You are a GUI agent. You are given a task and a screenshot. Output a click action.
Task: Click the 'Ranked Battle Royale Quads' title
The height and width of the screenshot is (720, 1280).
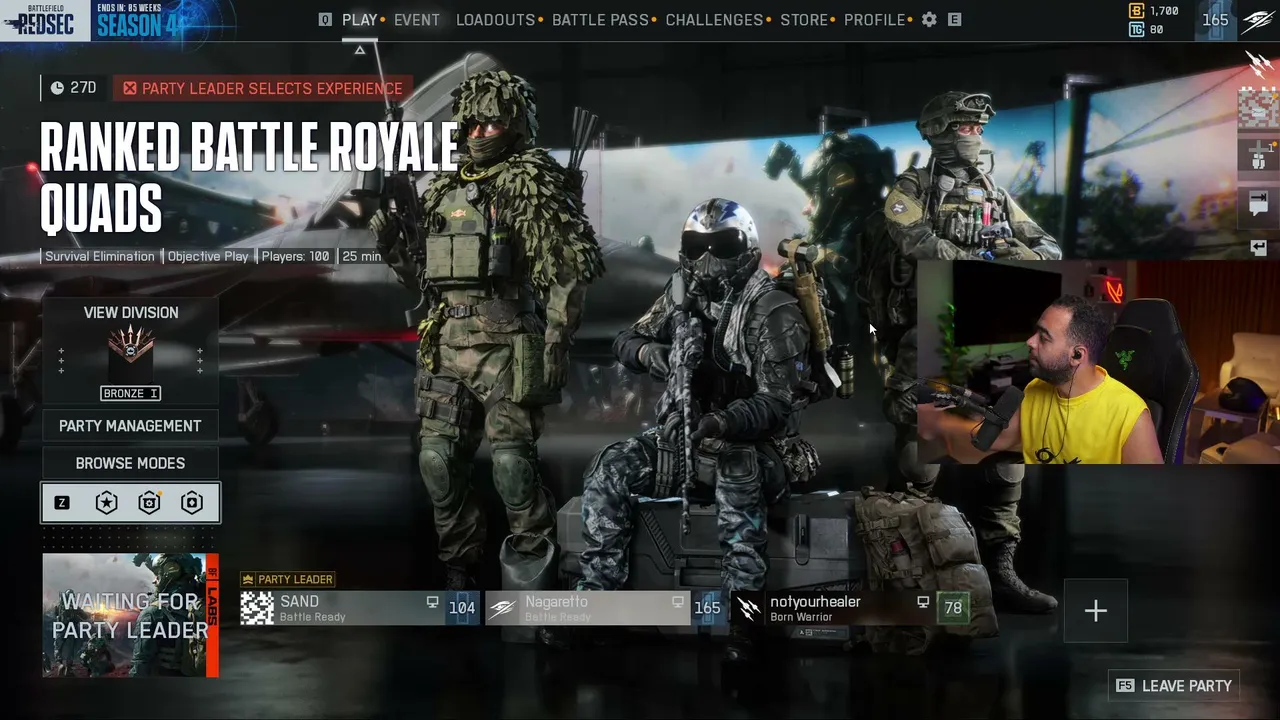pyautogui.click(x=250, y=179)
